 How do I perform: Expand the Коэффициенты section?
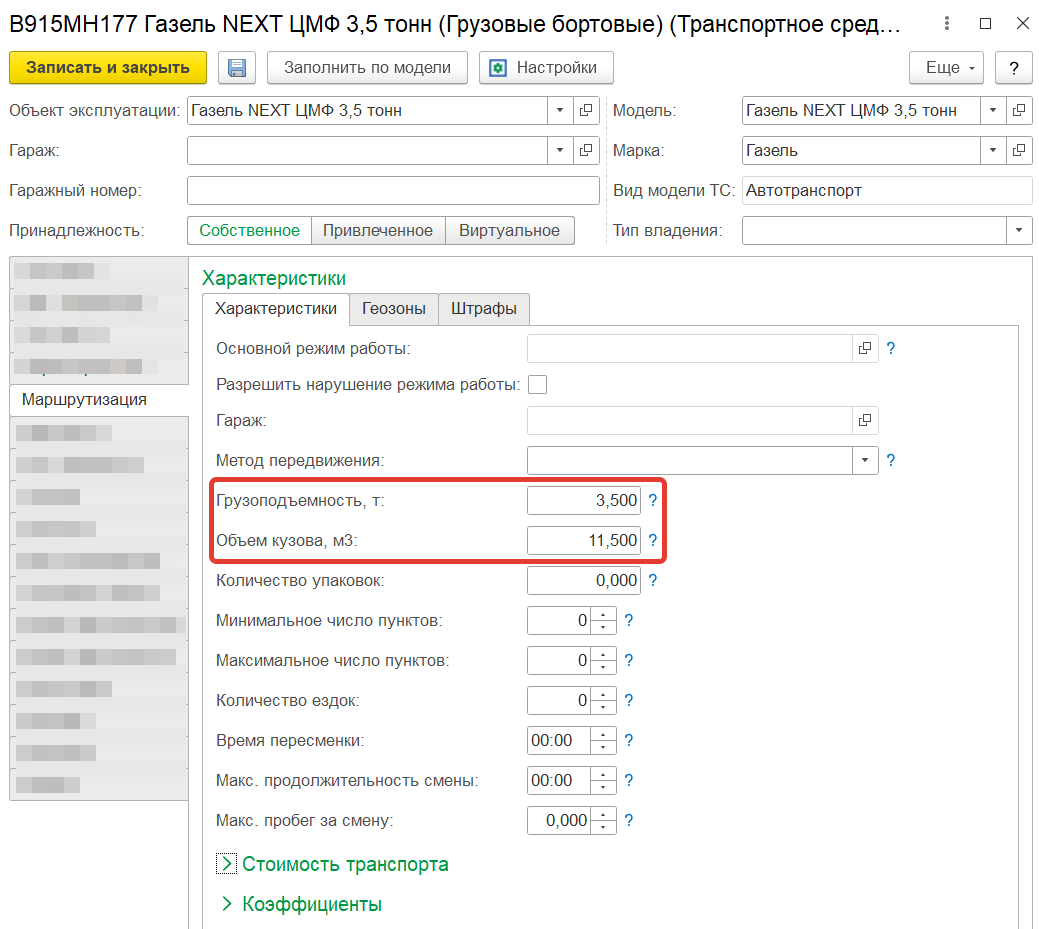point(227,904)
